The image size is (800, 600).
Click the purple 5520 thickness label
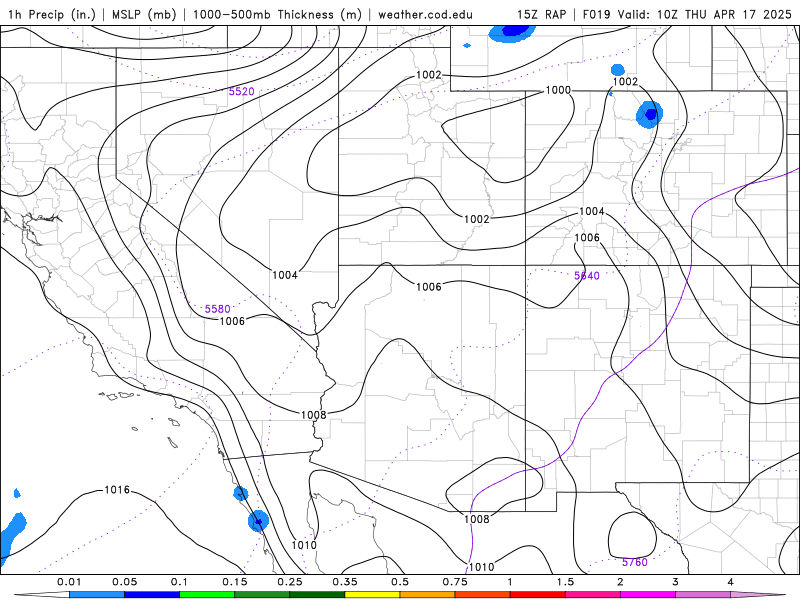pos(241,91)
